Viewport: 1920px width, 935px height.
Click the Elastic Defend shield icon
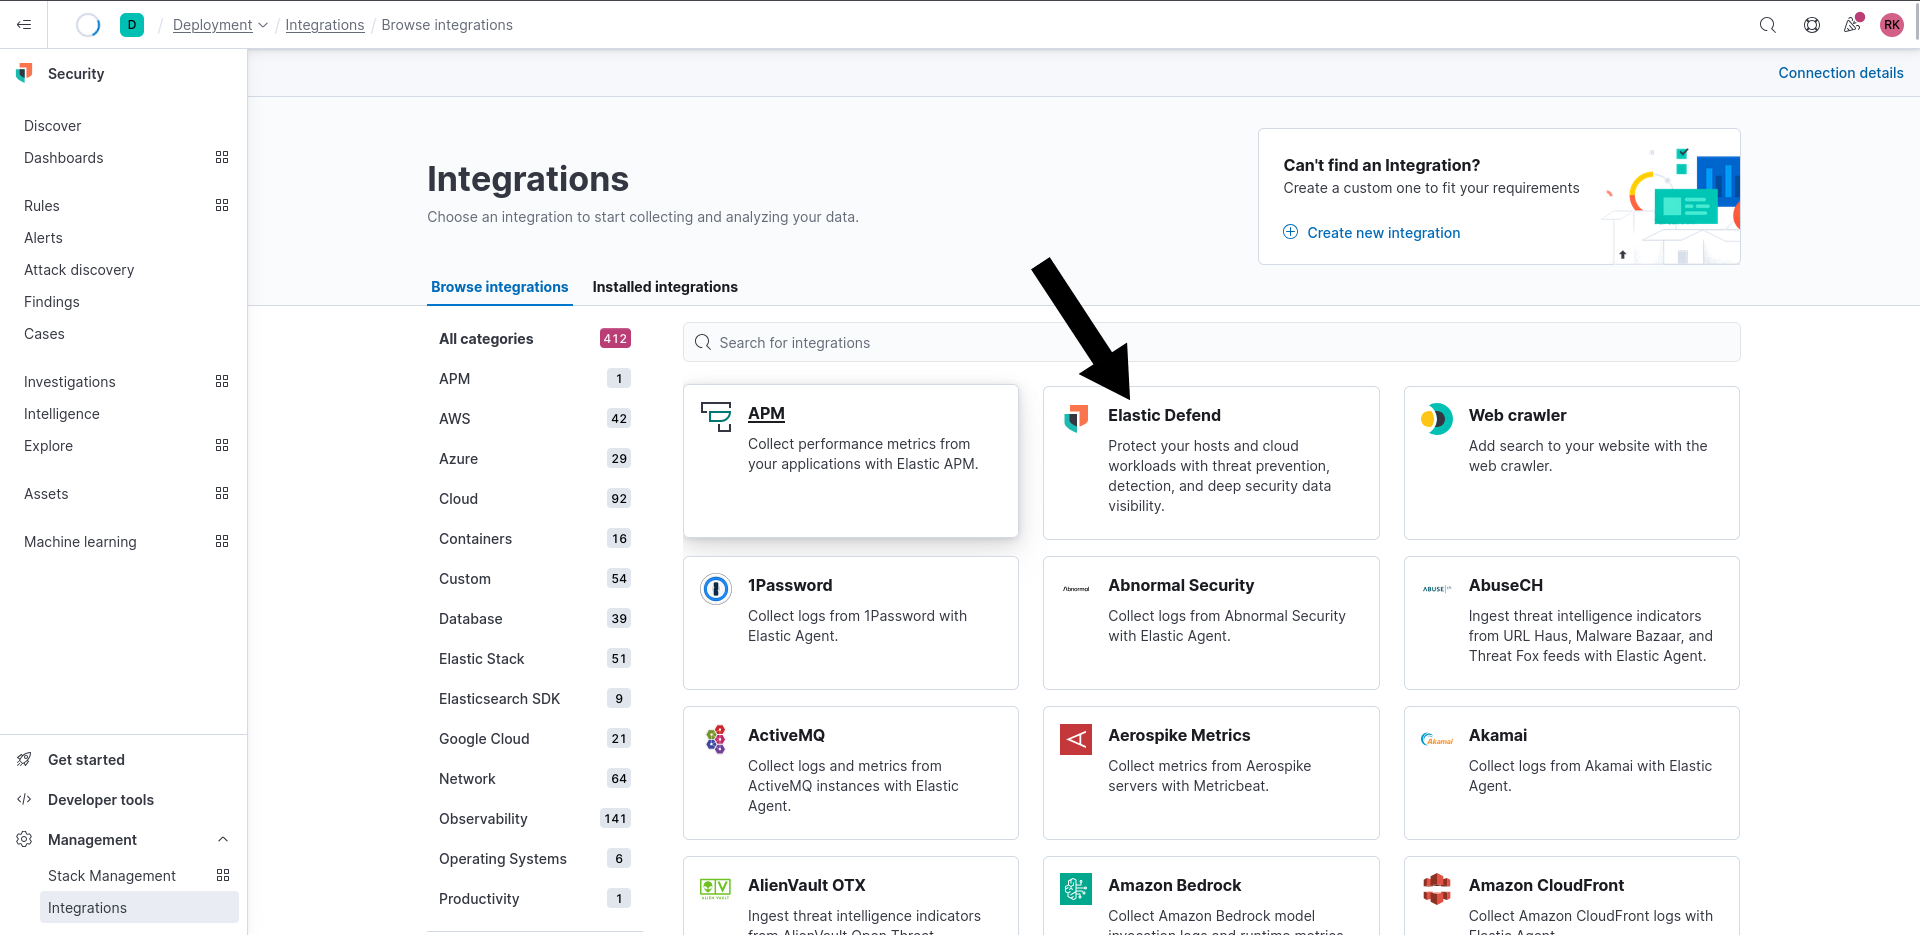pos(1076,418)
